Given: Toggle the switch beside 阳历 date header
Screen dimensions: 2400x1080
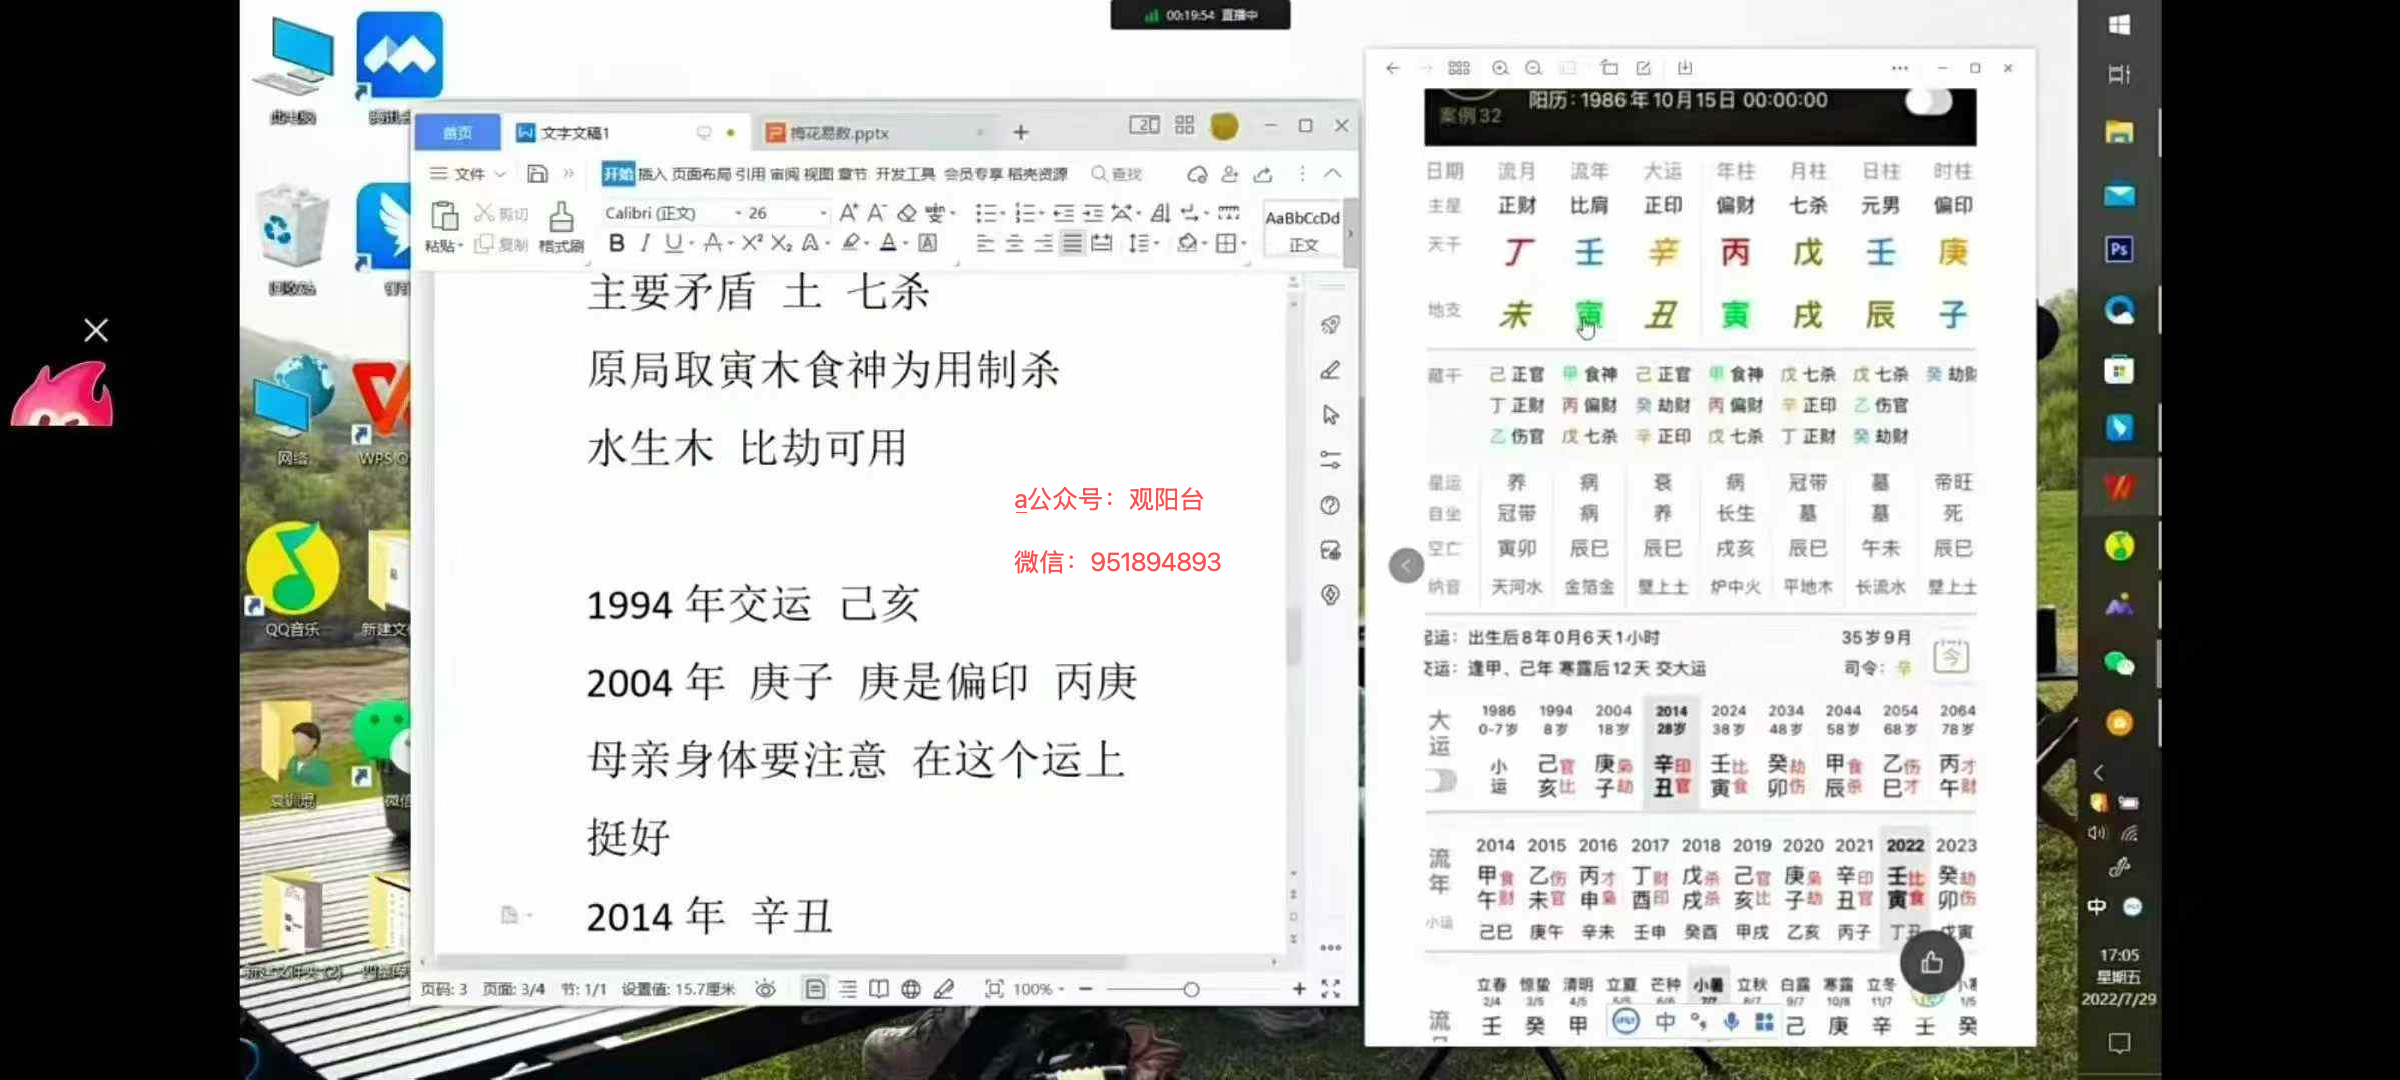Looking at the screenshot, I should [1929, 102].
